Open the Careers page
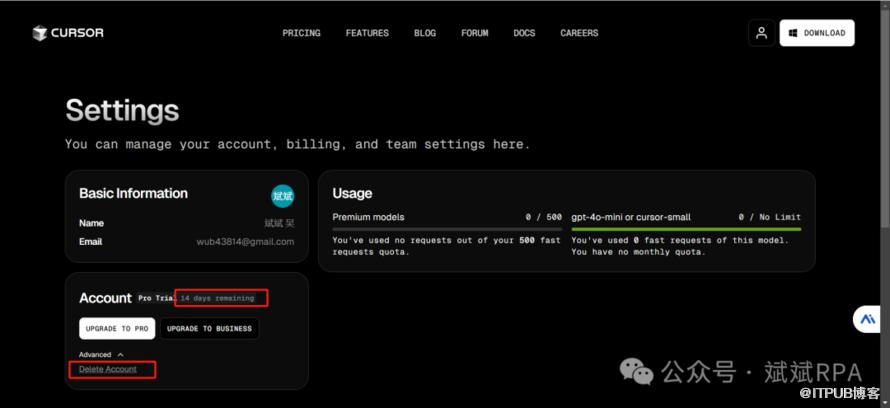 coord(579,33)
